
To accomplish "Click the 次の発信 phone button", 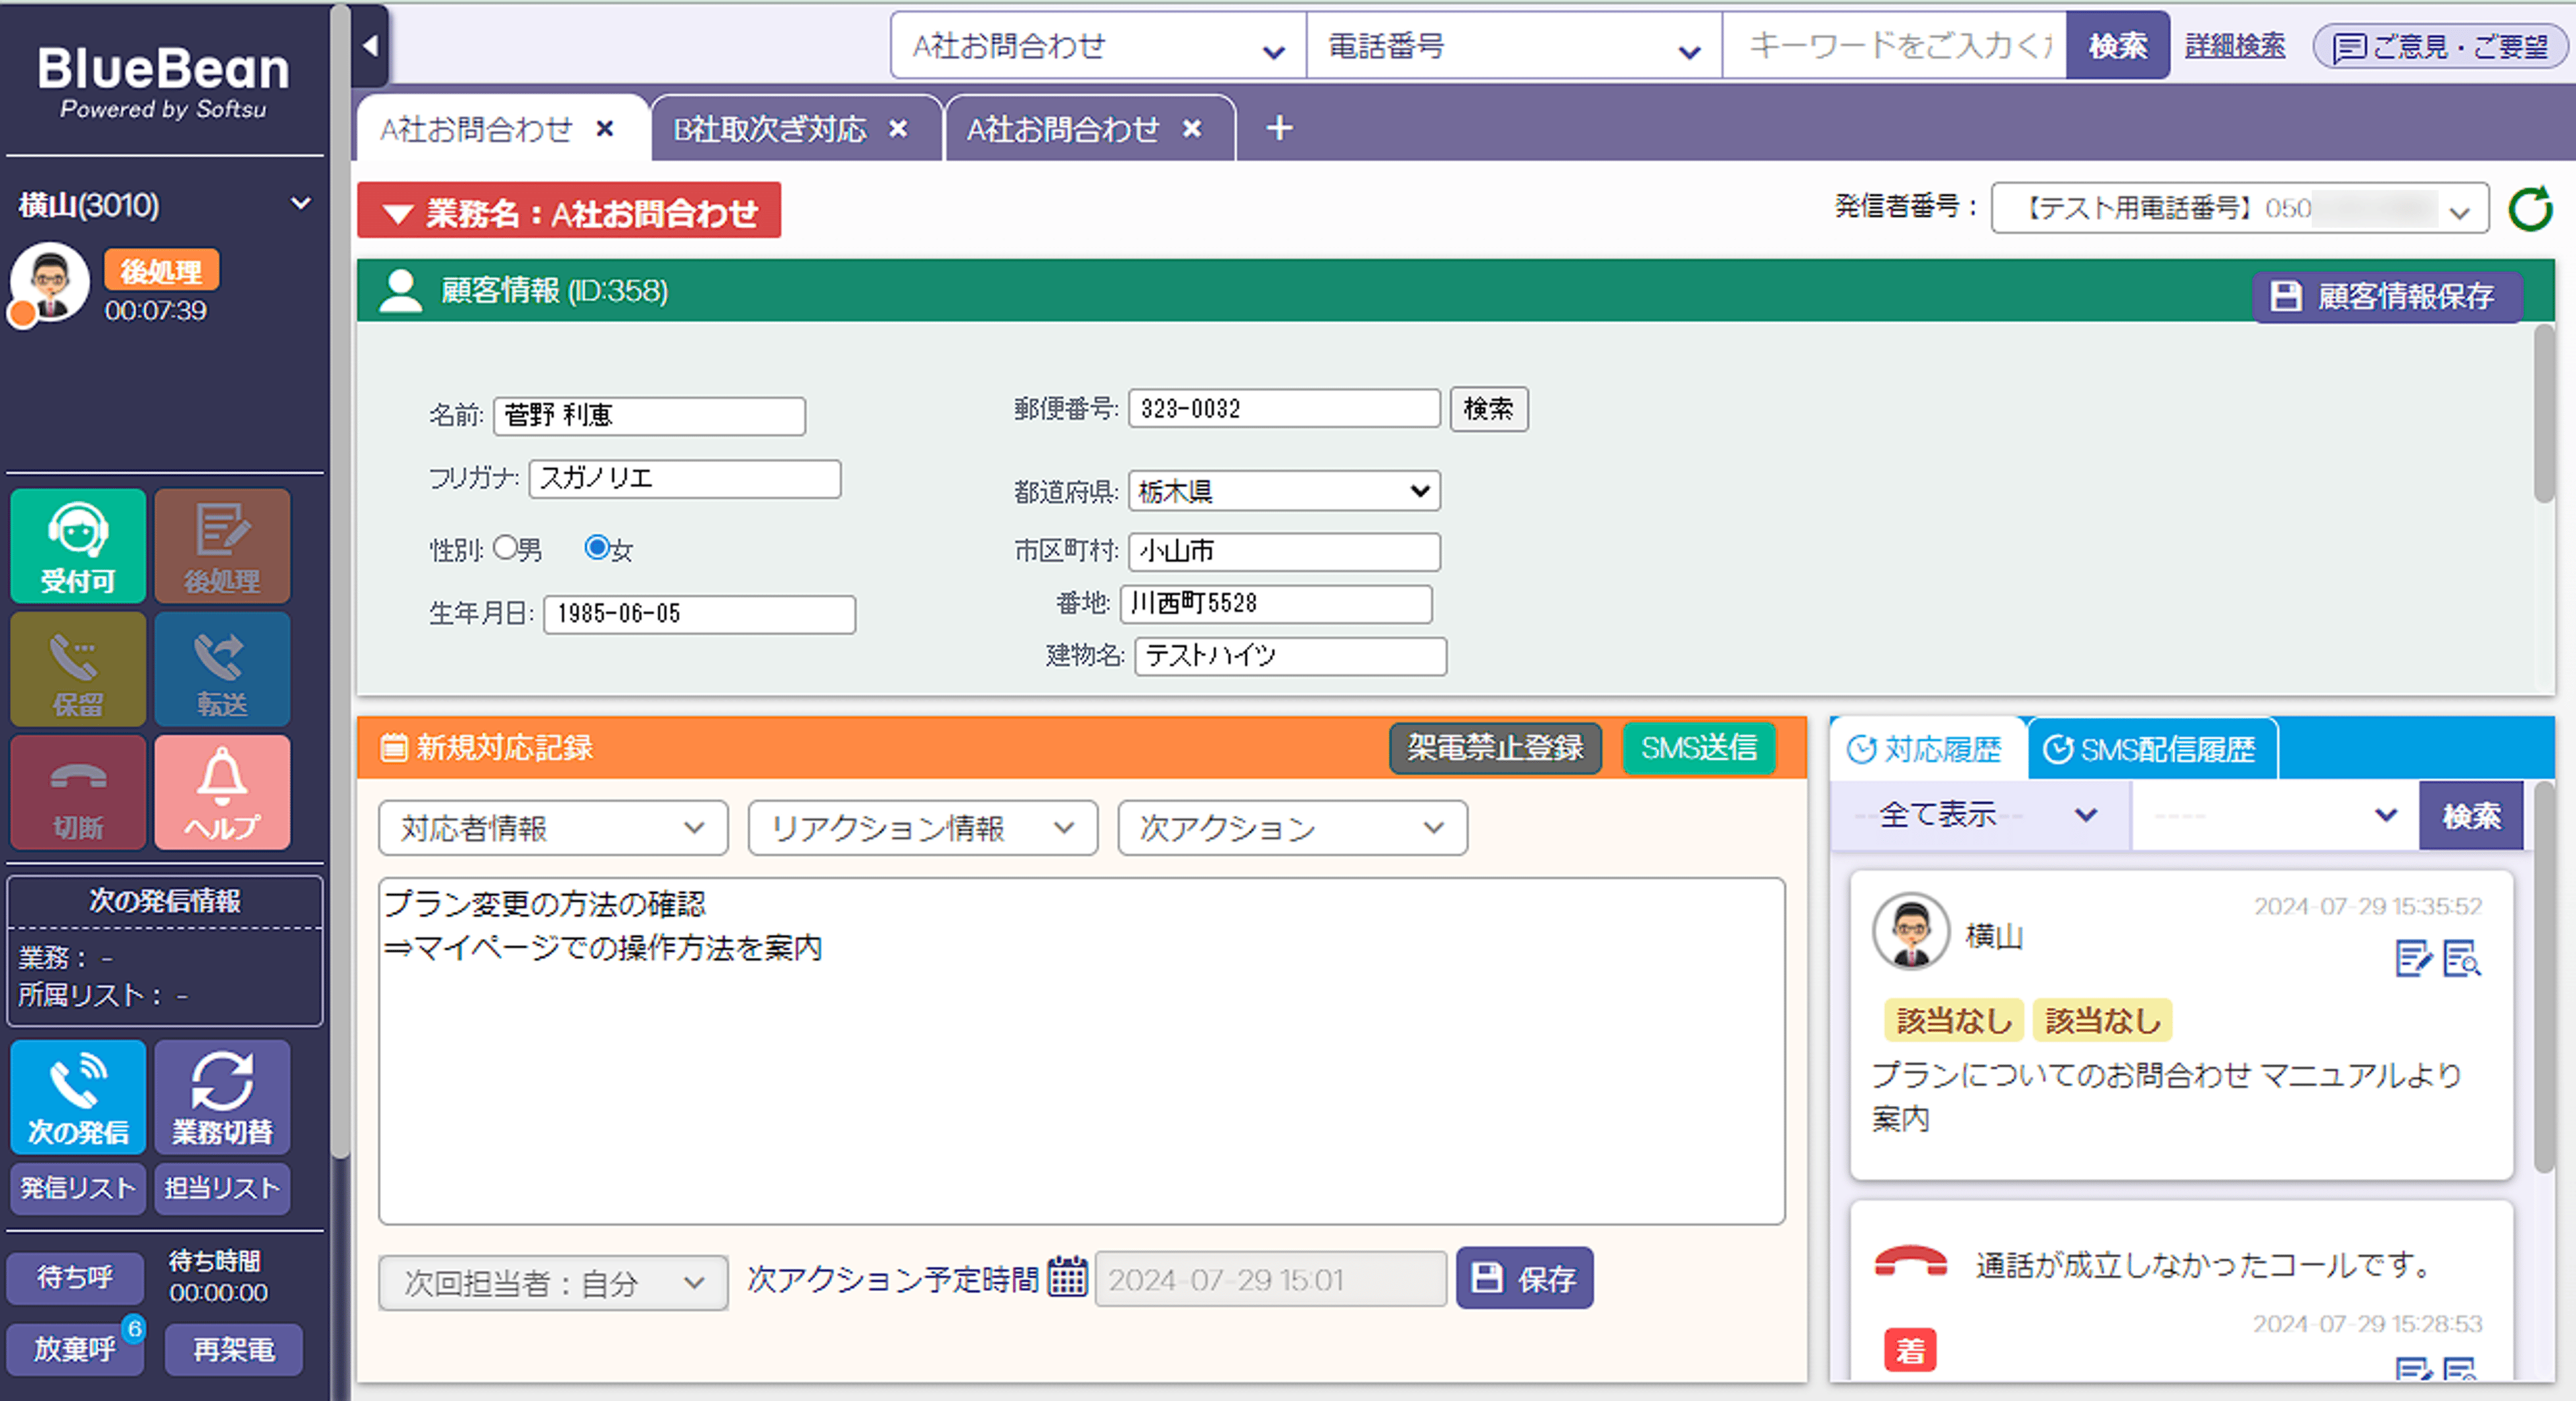I will [x=78, y=1097].
